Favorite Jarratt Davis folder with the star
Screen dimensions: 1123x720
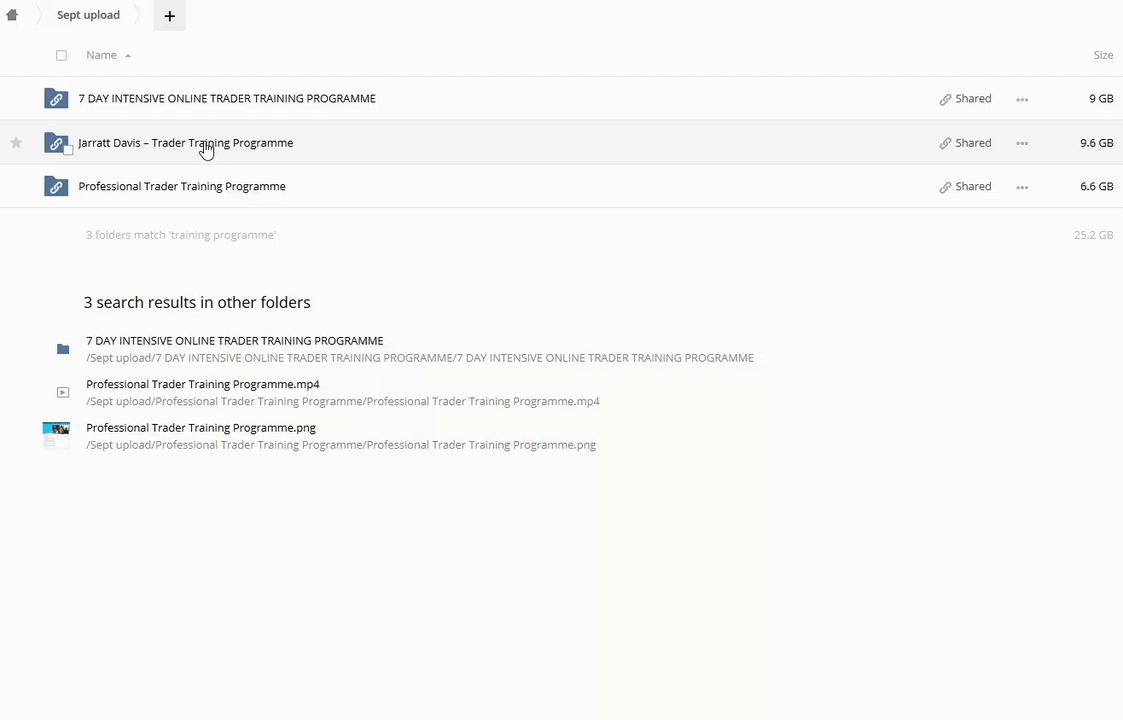click(x=16, y=143)
